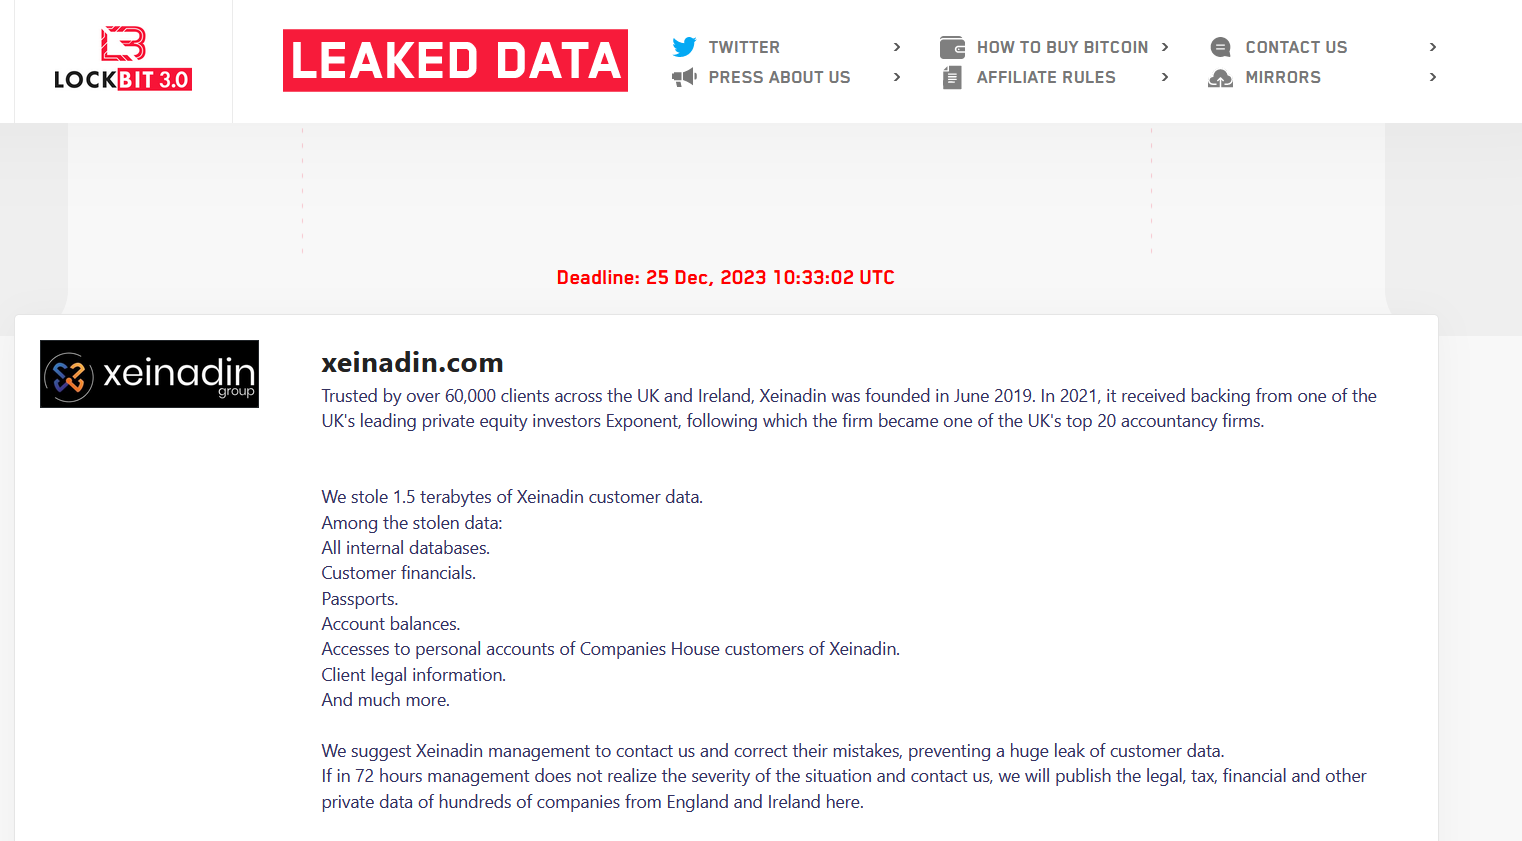The height and width of the screenshot is (841, 1522).
Task: Expand the chevron next to Press About Us
Action: pos(897,77)
